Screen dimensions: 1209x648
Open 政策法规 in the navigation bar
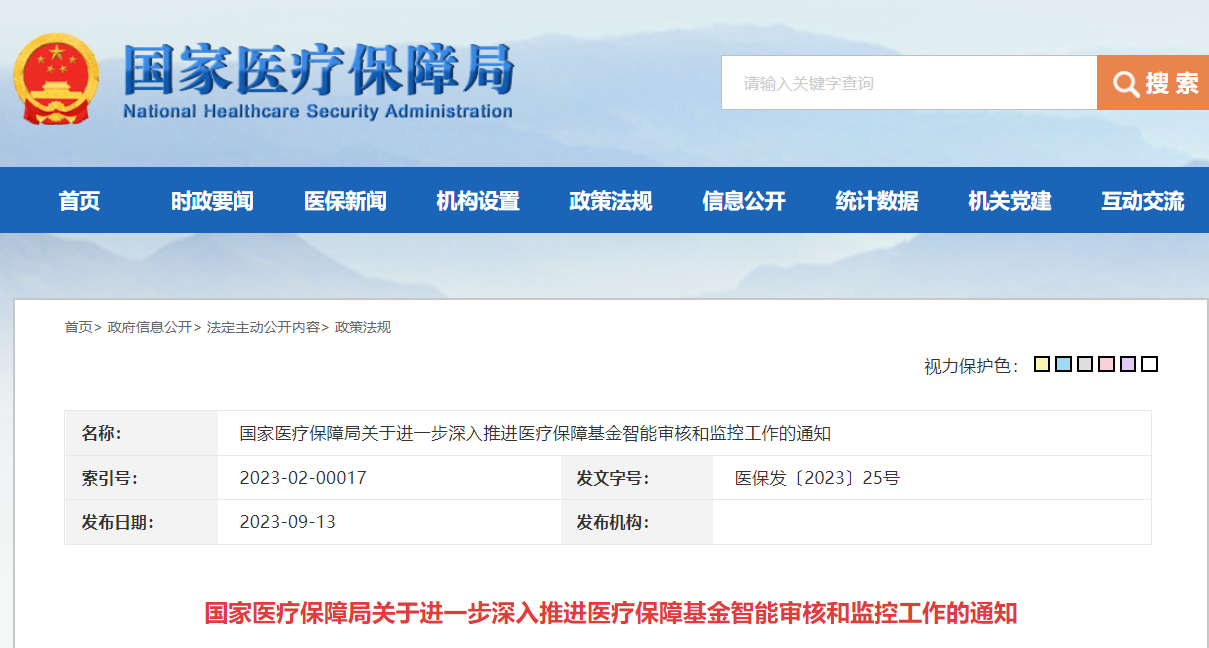[611, 201]
